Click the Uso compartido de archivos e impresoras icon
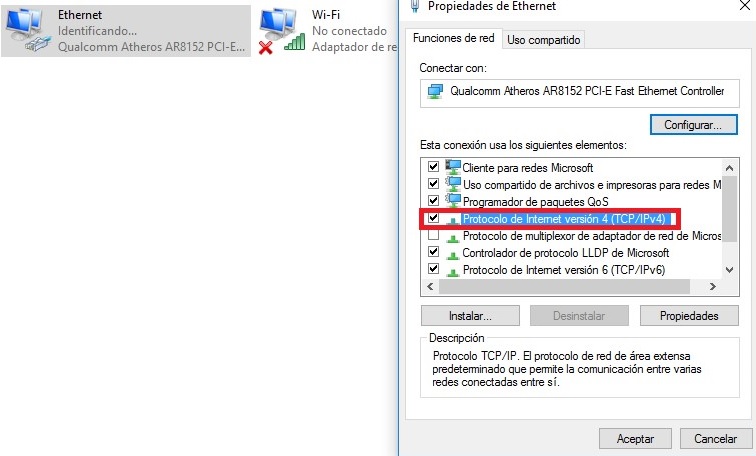Viewport: 756px width, 456px height. click(453, 185)
